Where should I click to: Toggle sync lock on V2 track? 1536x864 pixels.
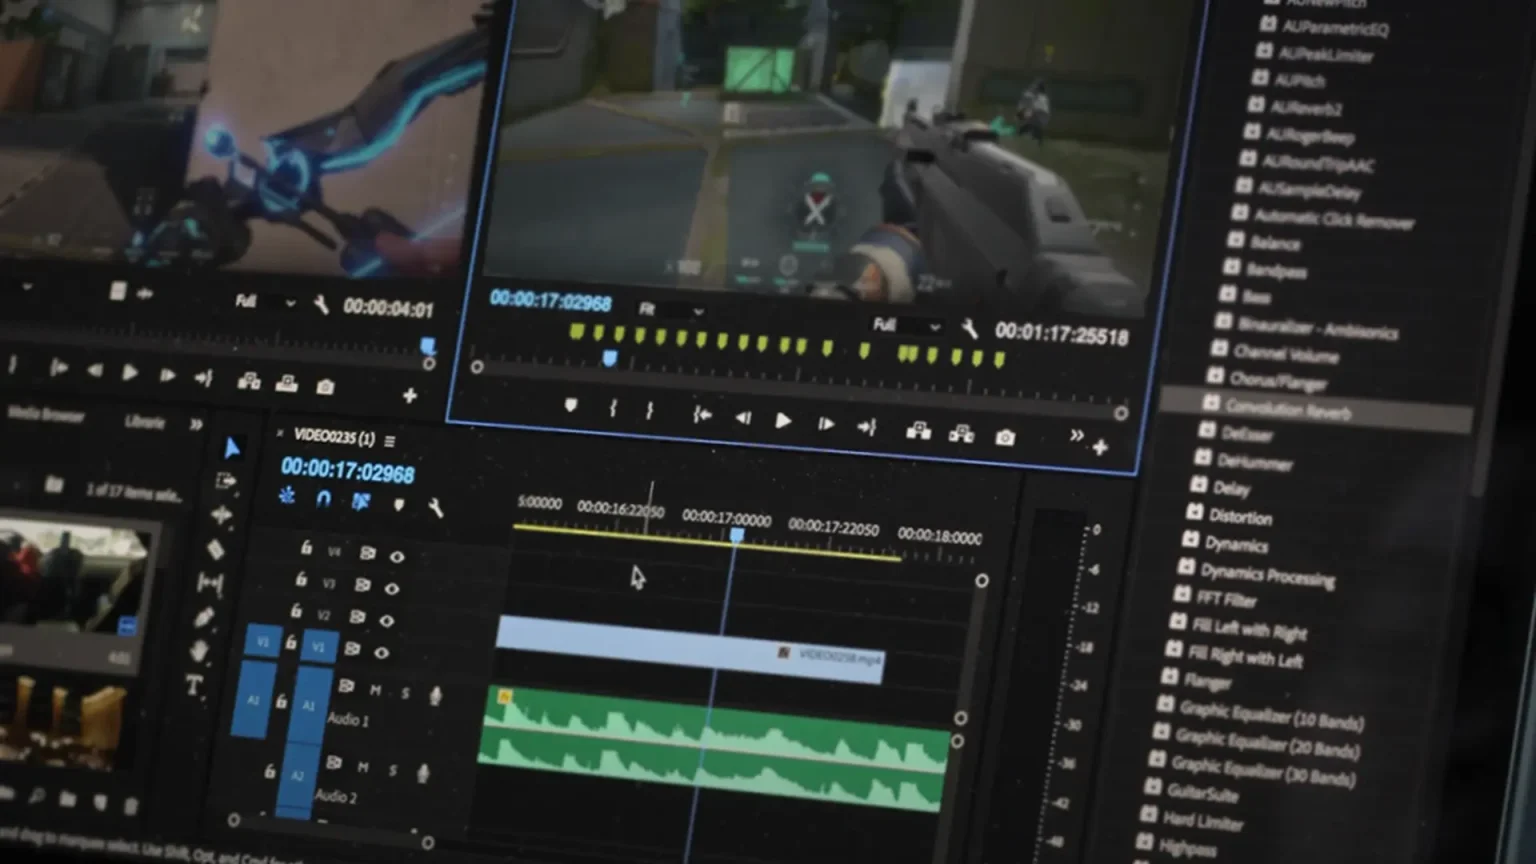[357, 616]
